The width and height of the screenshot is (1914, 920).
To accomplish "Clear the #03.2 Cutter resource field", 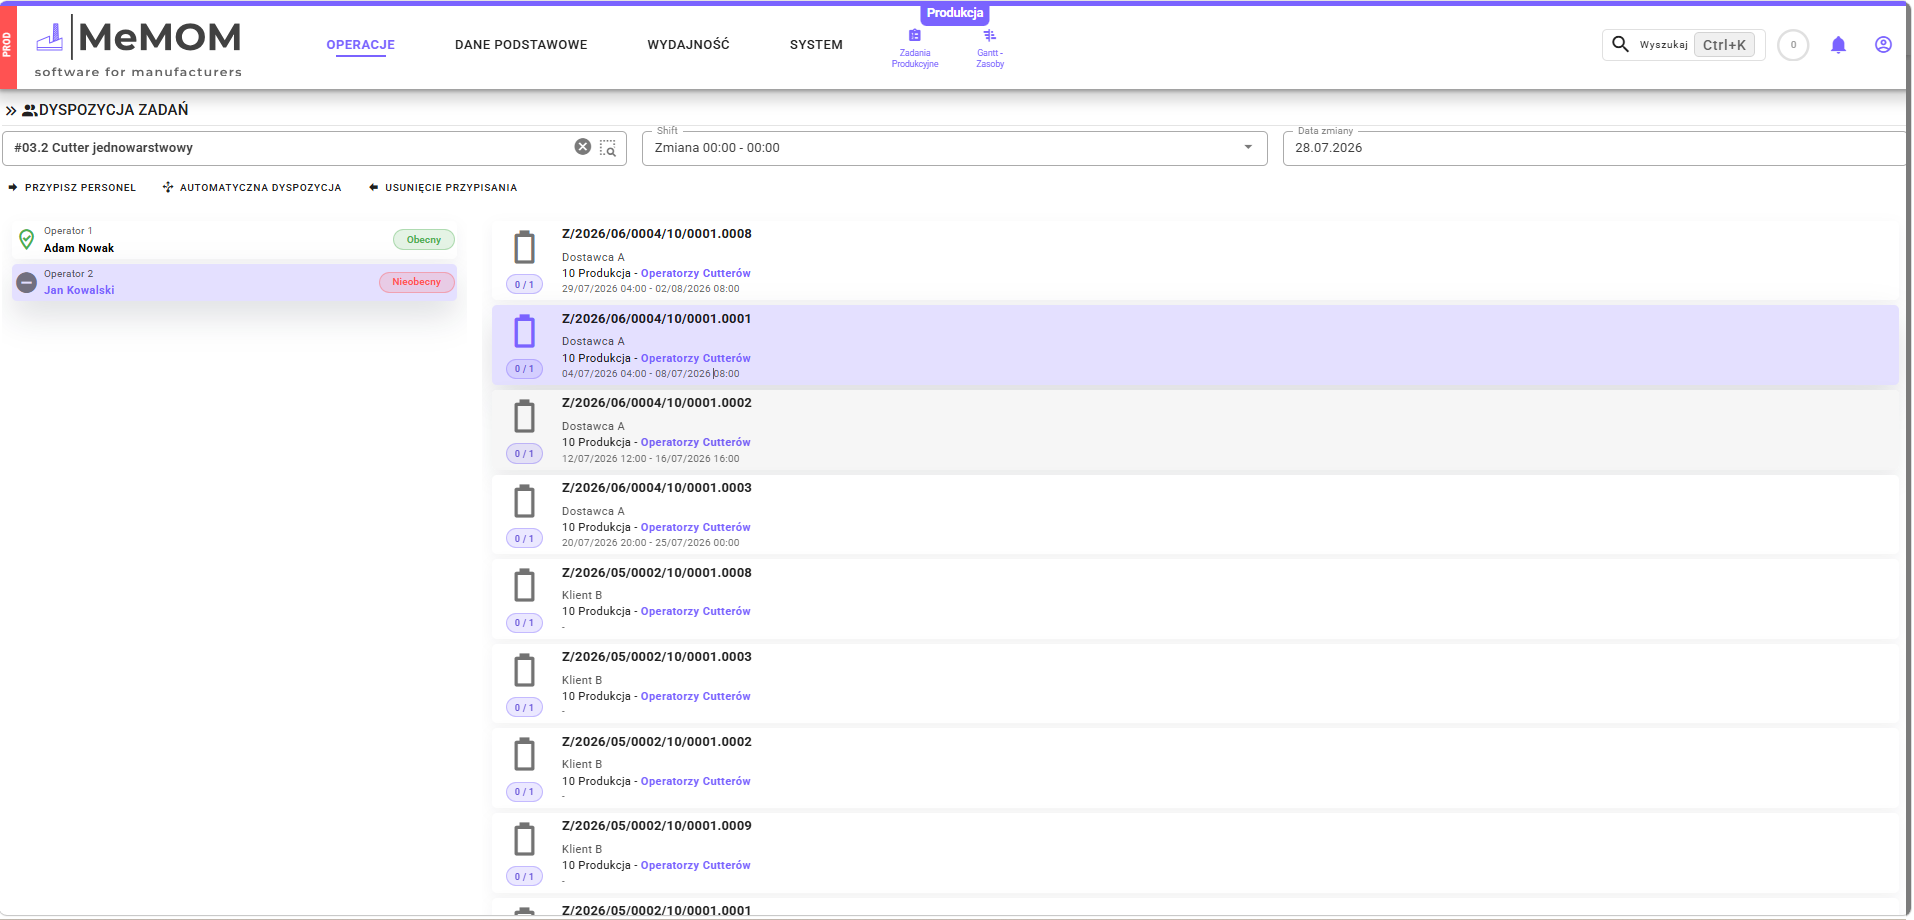I will [583, 147].
